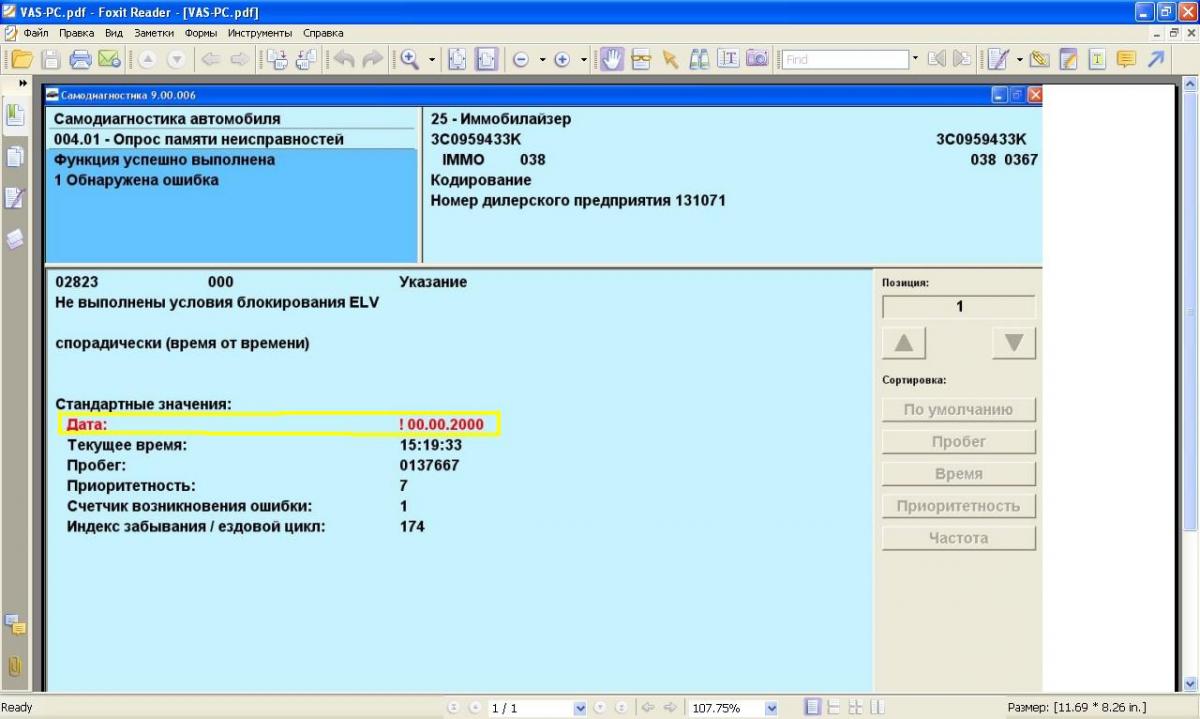Click the zoom-in magnifier tool
The image size is (1200, 719).
click(410, 59)
